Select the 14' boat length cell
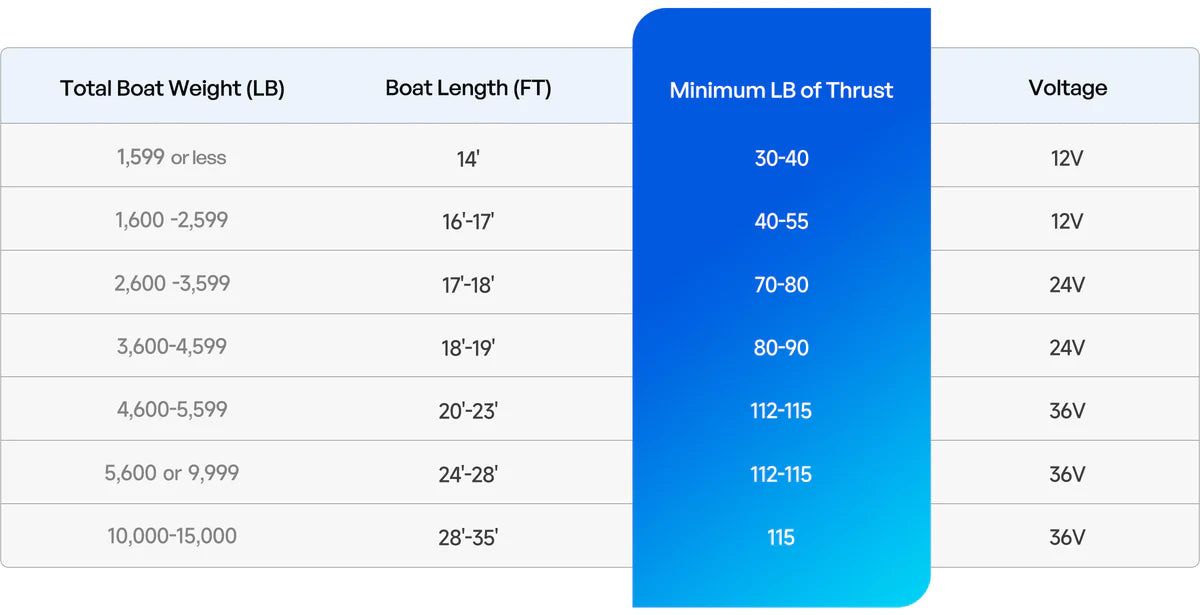Screen dimensions: 1200x615 pos(468,159)
